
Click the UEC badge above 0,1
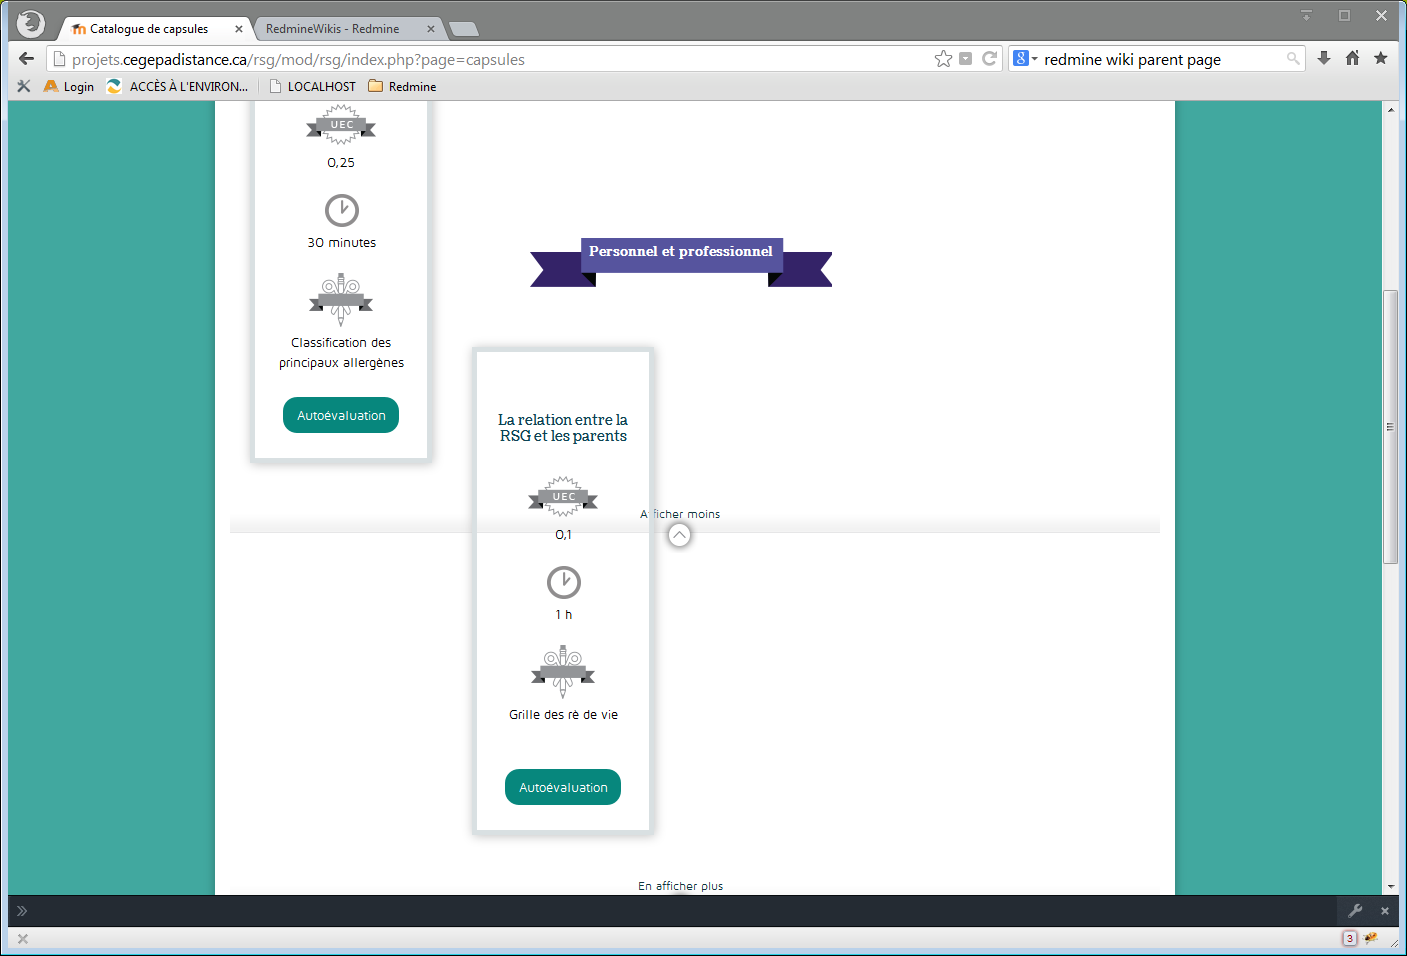point(564,497)
